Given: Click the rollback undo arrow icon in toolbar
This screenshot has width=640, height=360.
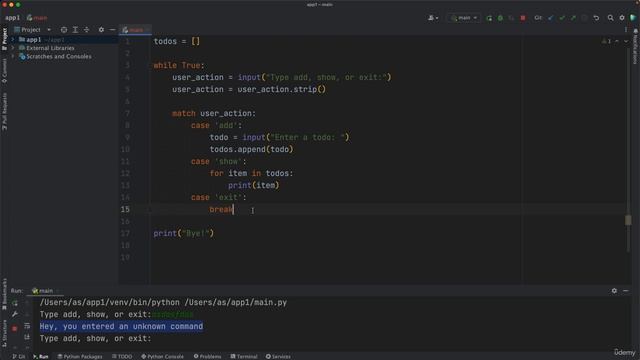Looking at the screenshot, I should pos(596,18).
